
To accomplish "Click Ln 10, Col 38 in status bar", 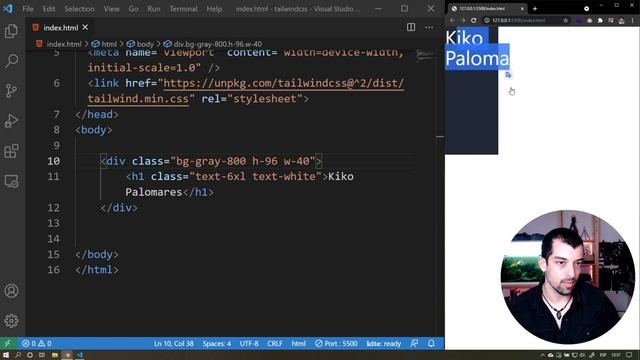I will [173, 343].
